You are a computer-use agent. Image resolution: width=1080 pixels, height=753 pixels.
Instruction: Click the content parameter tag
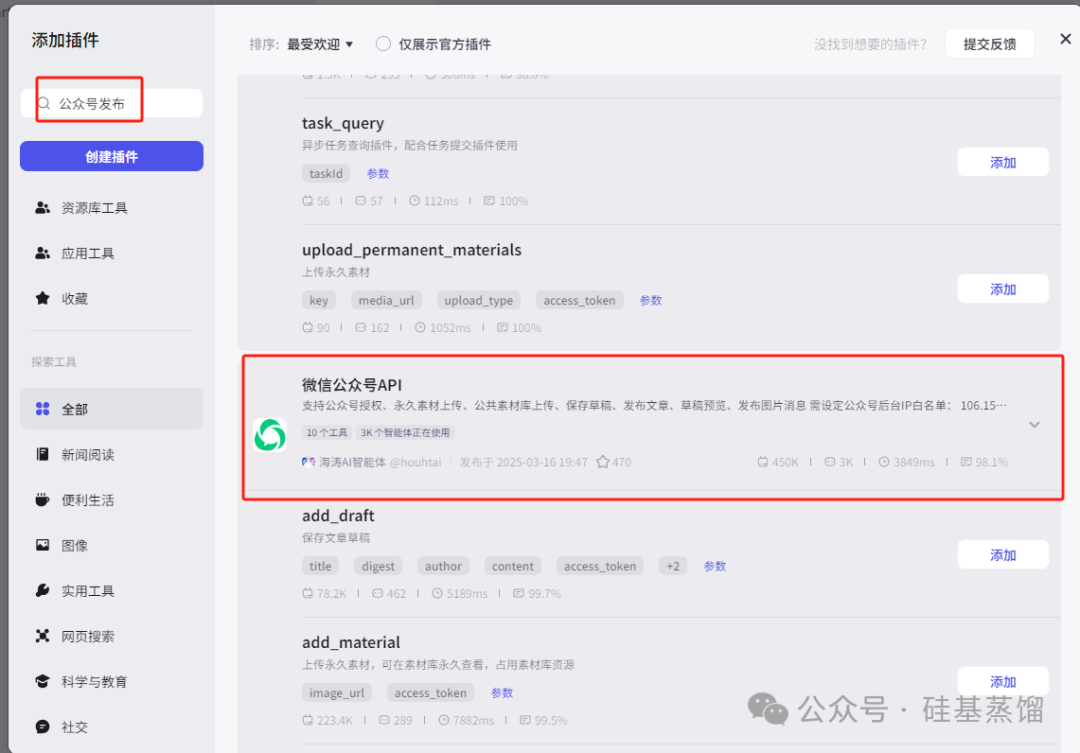(x=512, y=566)
